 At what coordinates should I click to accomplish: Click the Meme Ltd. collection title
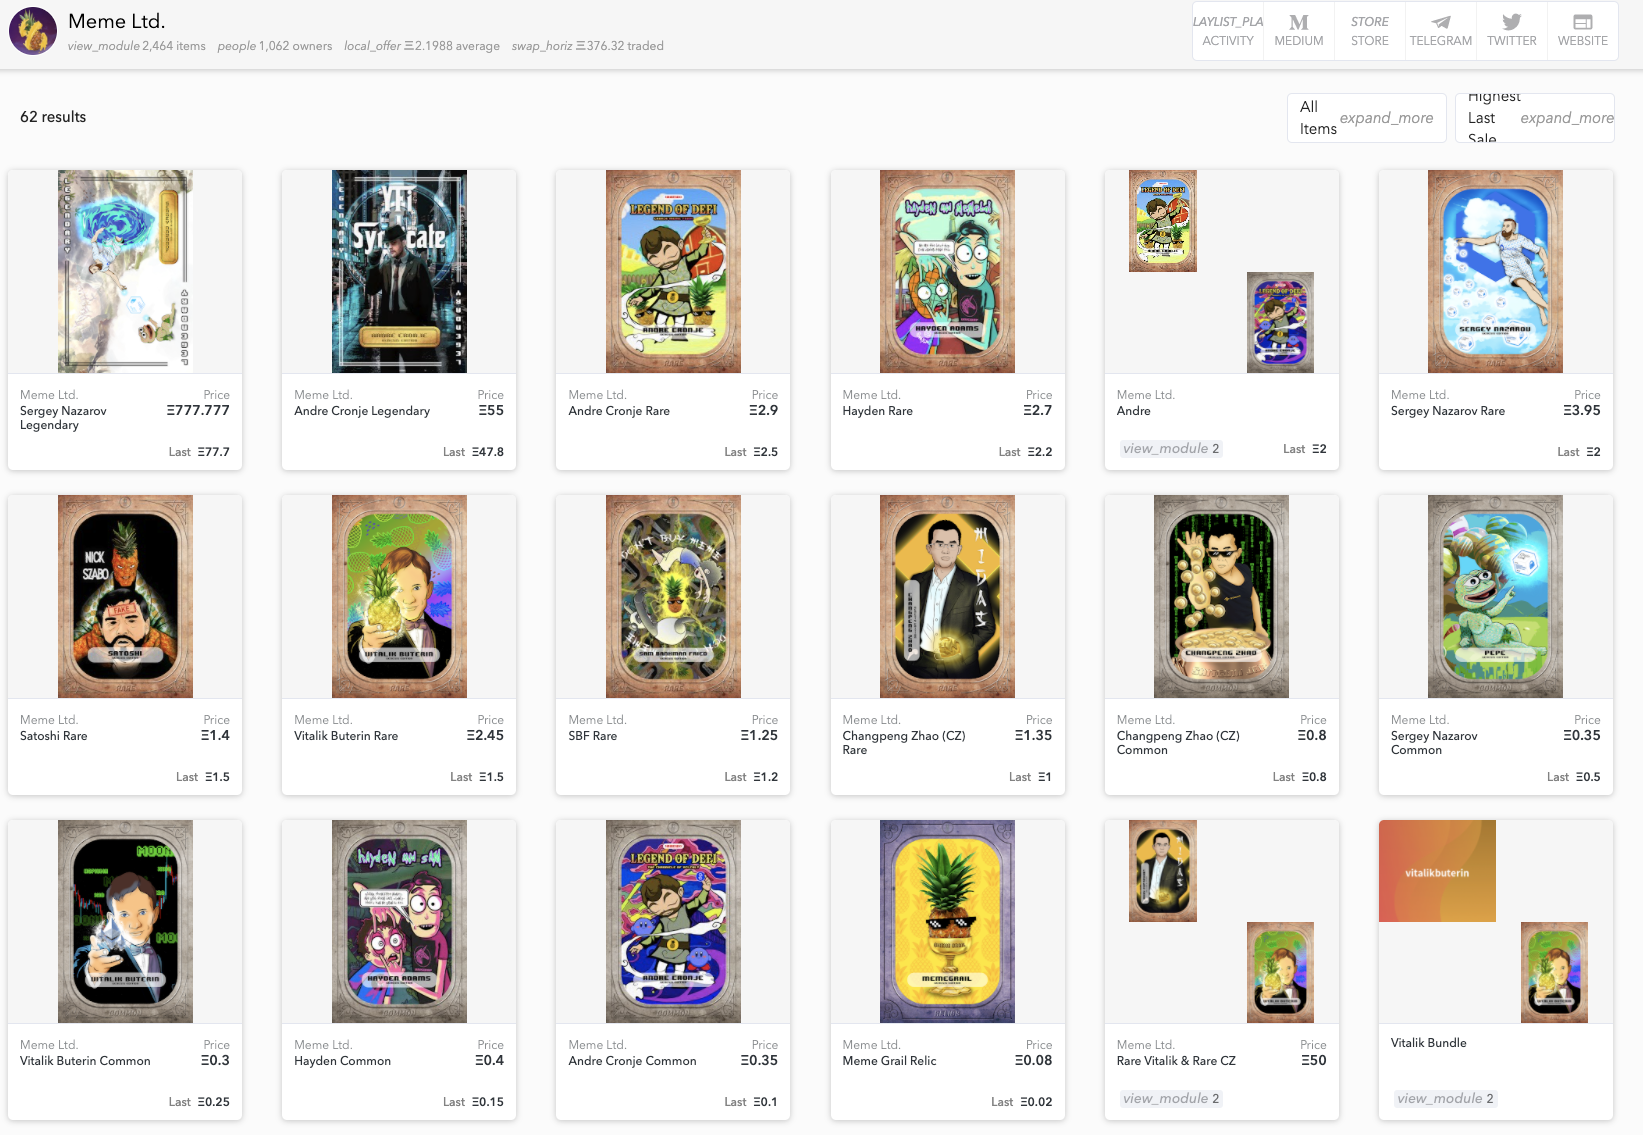(117, 21)
